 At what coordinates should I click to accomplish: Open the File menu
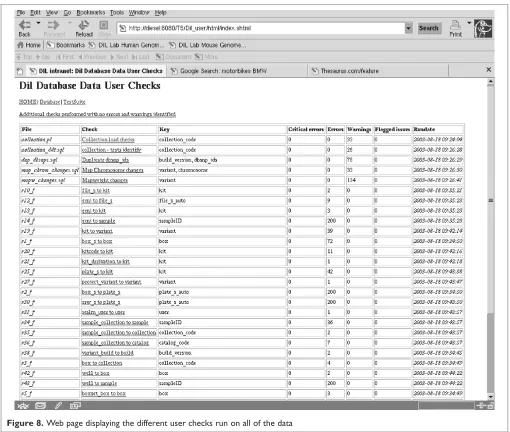[21, 13]
